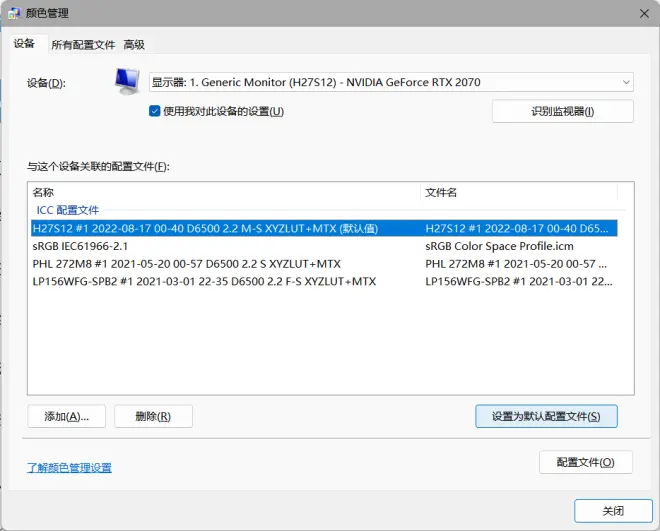
Task: Open the 所有配置文件 tab
Action: [x=83, y=45]
